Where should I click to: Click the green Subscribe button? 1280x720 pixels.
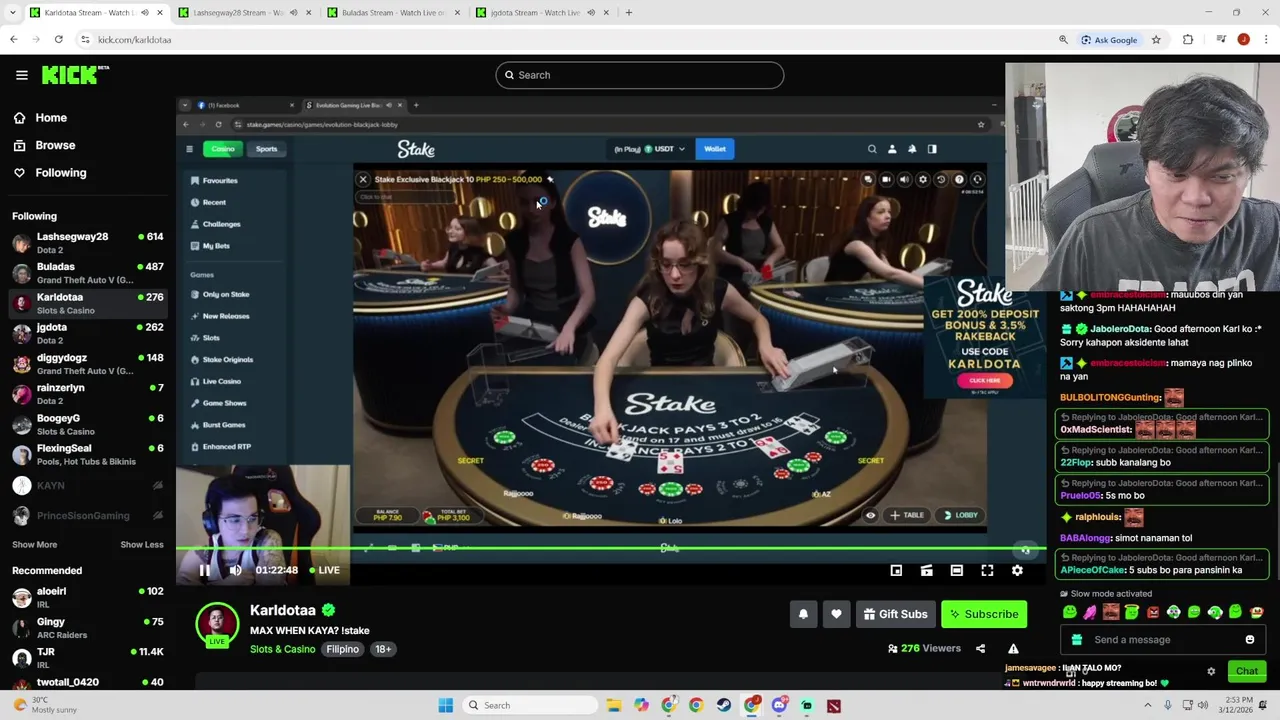click(x=984, y=614)
